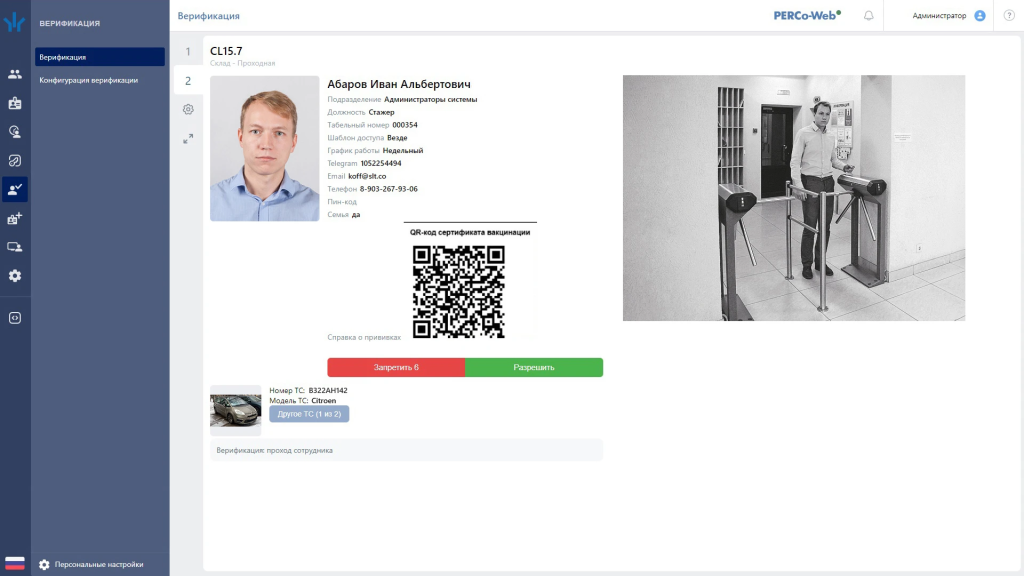
Task: Click the monitoring devices sidebar icon
Action: click(14, 247)
